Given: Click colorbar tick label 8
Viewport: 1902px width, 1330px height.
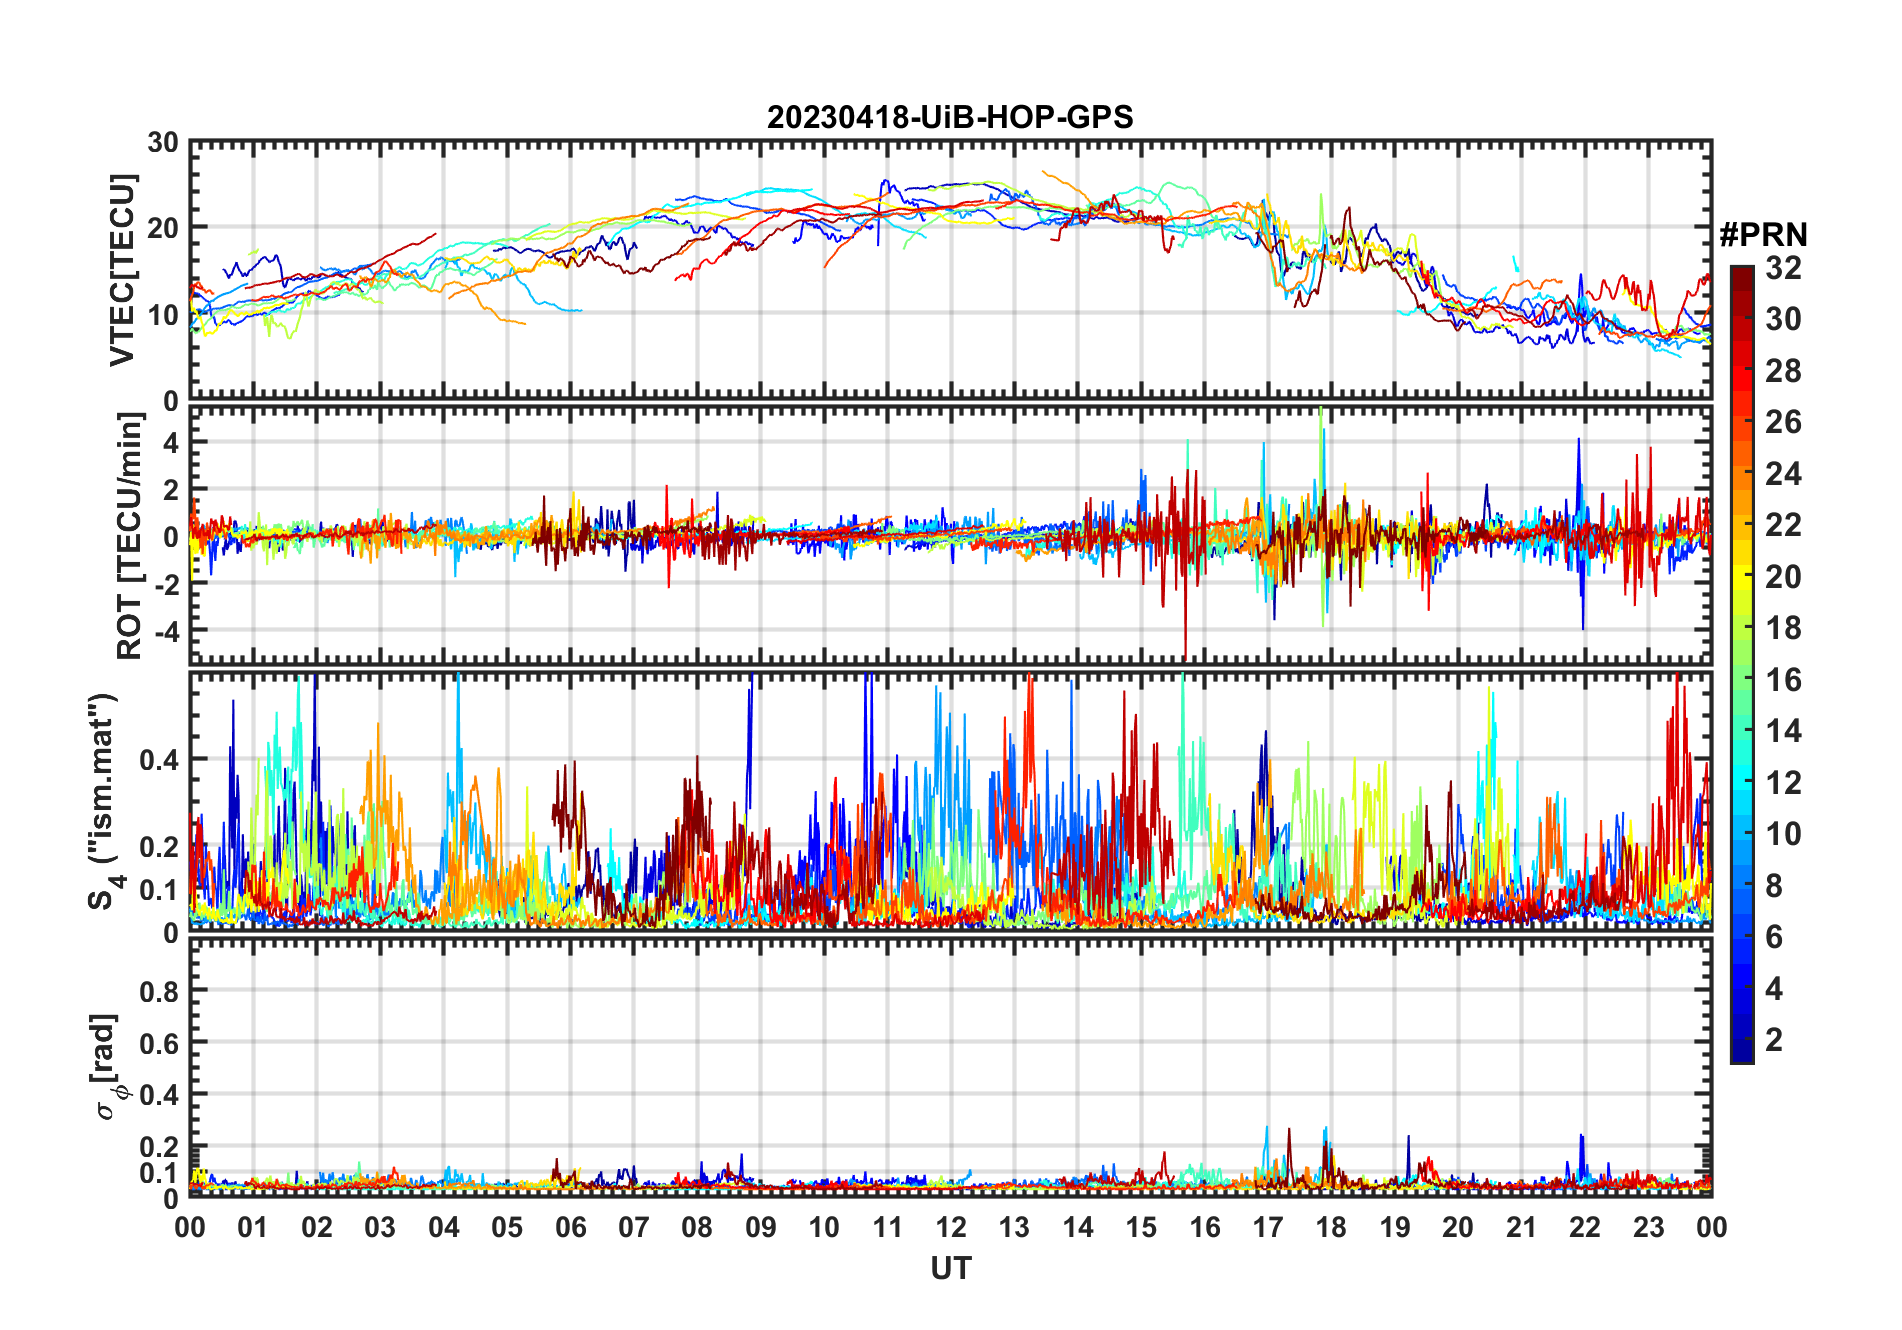Looking at the screenshot, I should tap(1774, 886).
